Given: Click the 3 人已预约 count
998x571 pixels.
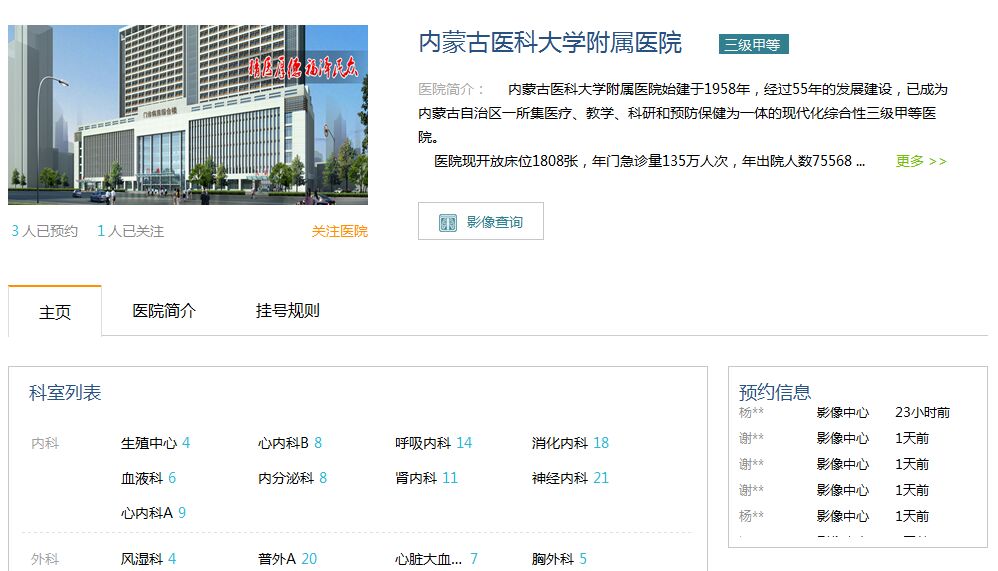Looking at the screenshot, I should [x=44, y=231].
